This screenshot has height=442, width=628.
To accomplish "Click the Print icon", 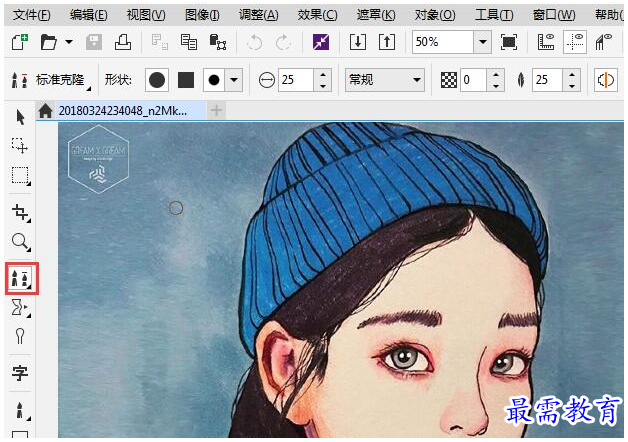I will 123,42.
